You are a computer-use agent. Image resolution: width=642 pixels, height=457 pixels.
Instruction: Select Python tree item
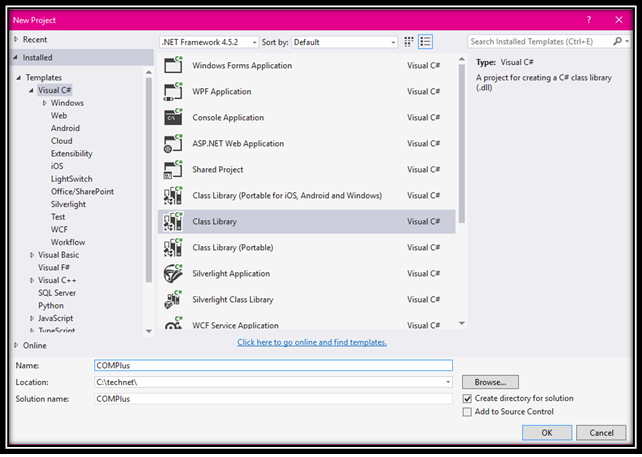pos(51,305)
